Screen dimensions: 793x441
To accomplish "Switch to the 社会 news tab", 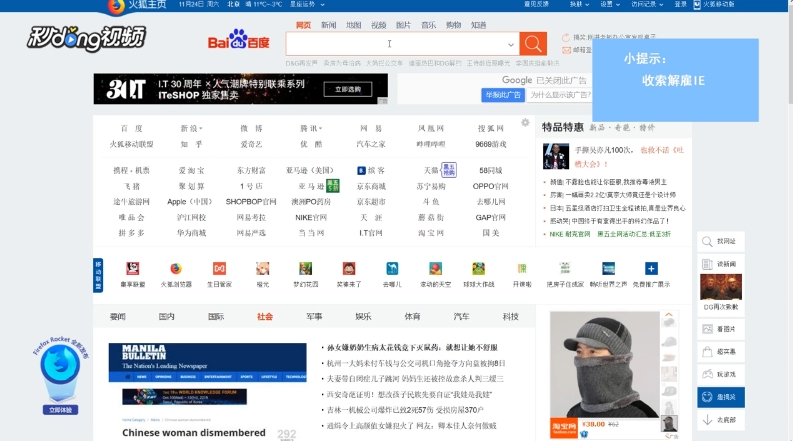I will [265, 317].
